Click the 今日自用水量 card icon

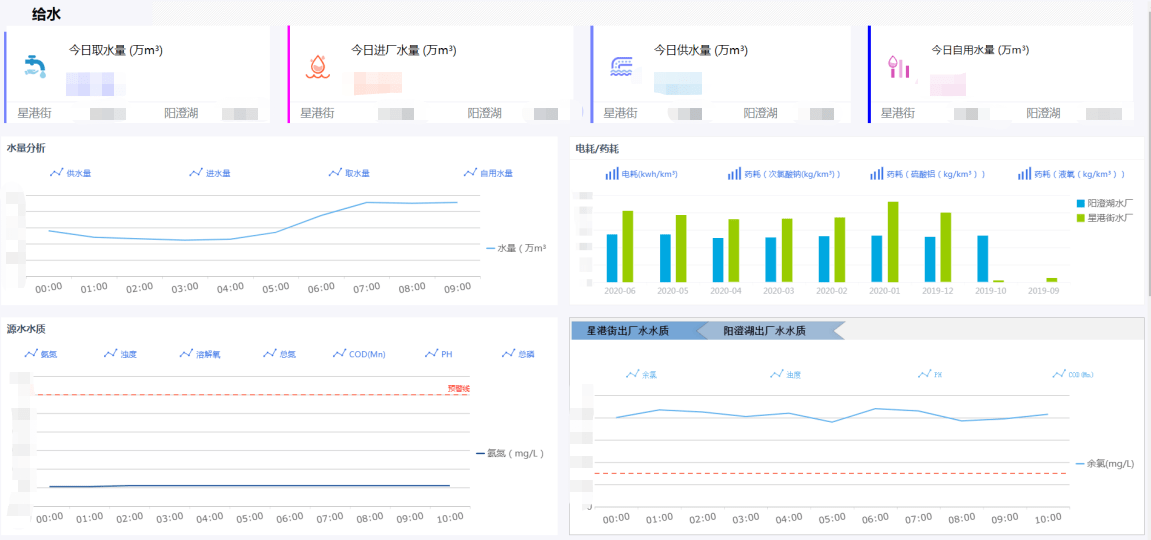899,66
